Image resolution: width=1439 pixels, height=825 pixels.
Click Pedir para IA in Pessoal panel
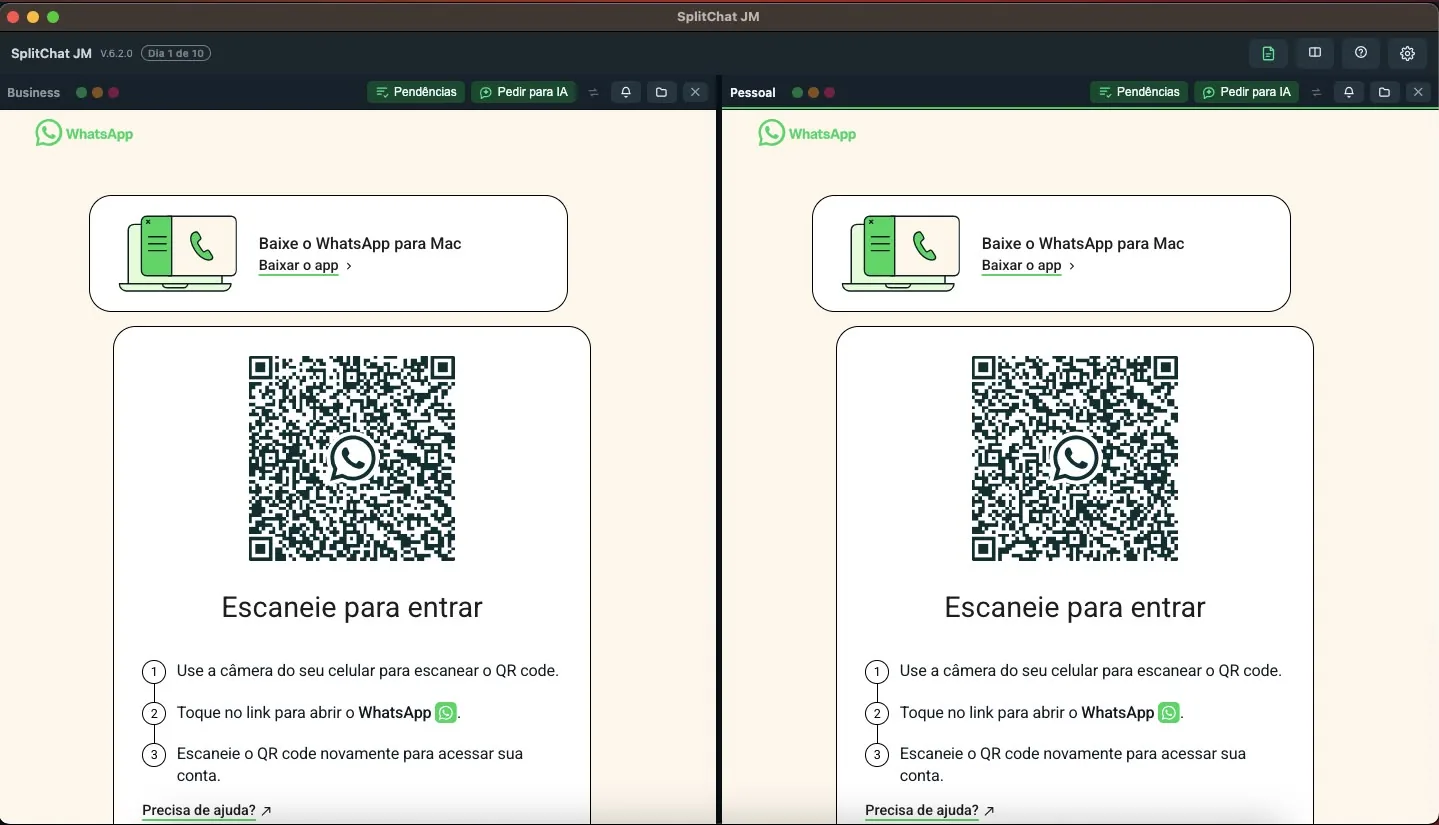[x=1246, y=92]
